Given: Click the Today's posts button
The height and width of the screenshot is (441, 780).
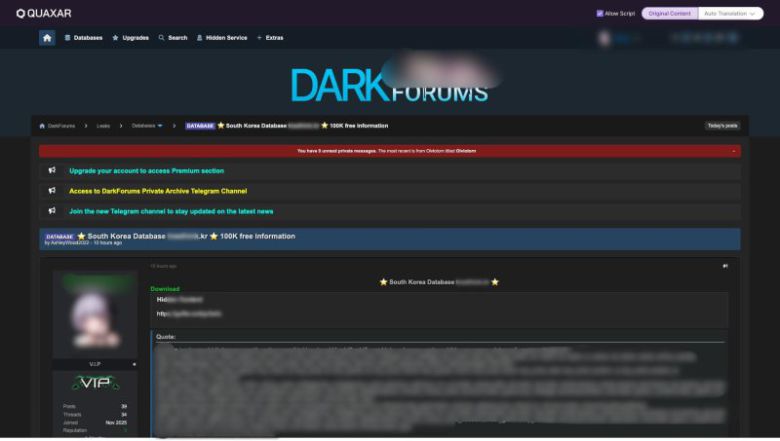Looking at the screenshot, I should pos(722,126).
